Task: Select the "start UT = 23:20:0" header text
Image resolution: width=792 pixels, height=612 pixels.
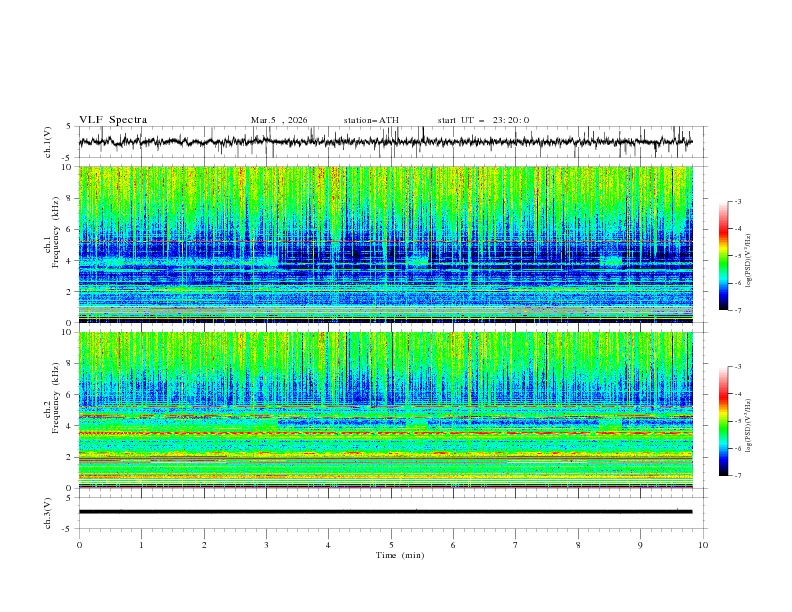Action: point(483,120)
